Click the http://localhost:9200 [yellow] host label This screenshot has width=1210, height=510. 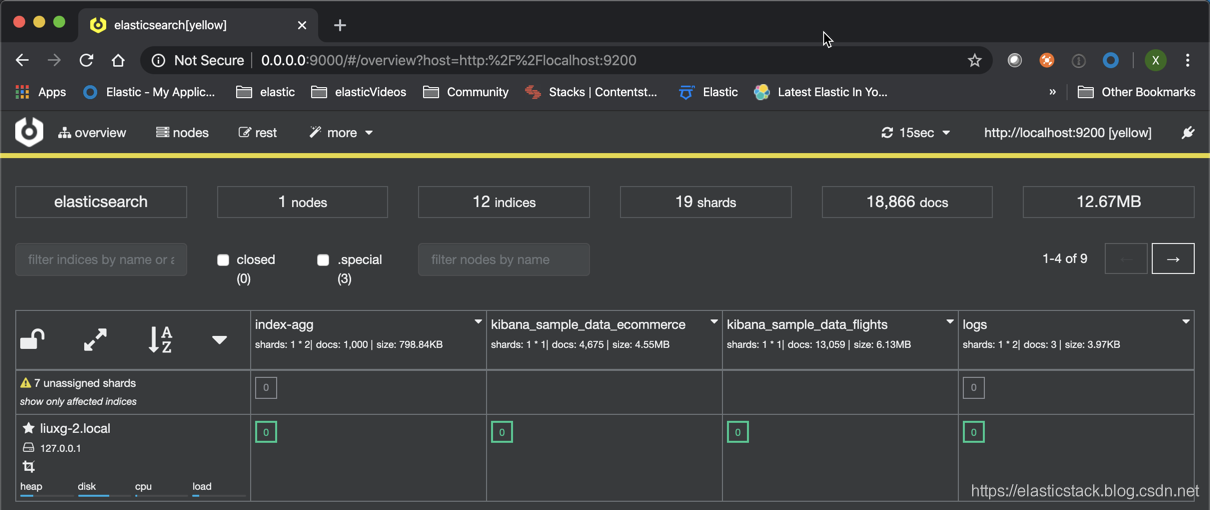pos(1067,132)
